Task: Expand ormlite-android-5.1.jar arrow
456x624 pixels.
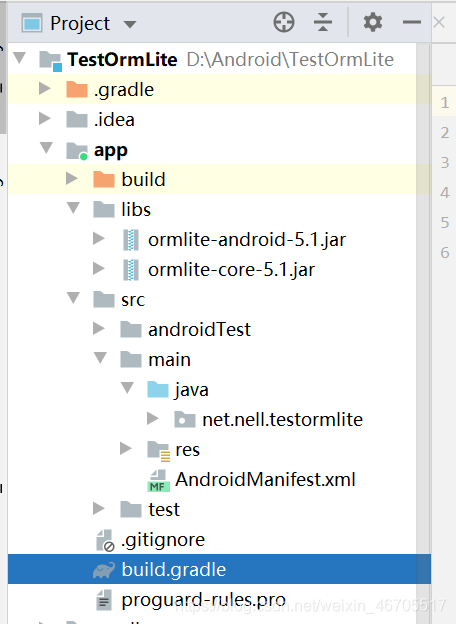Action: 99,238
